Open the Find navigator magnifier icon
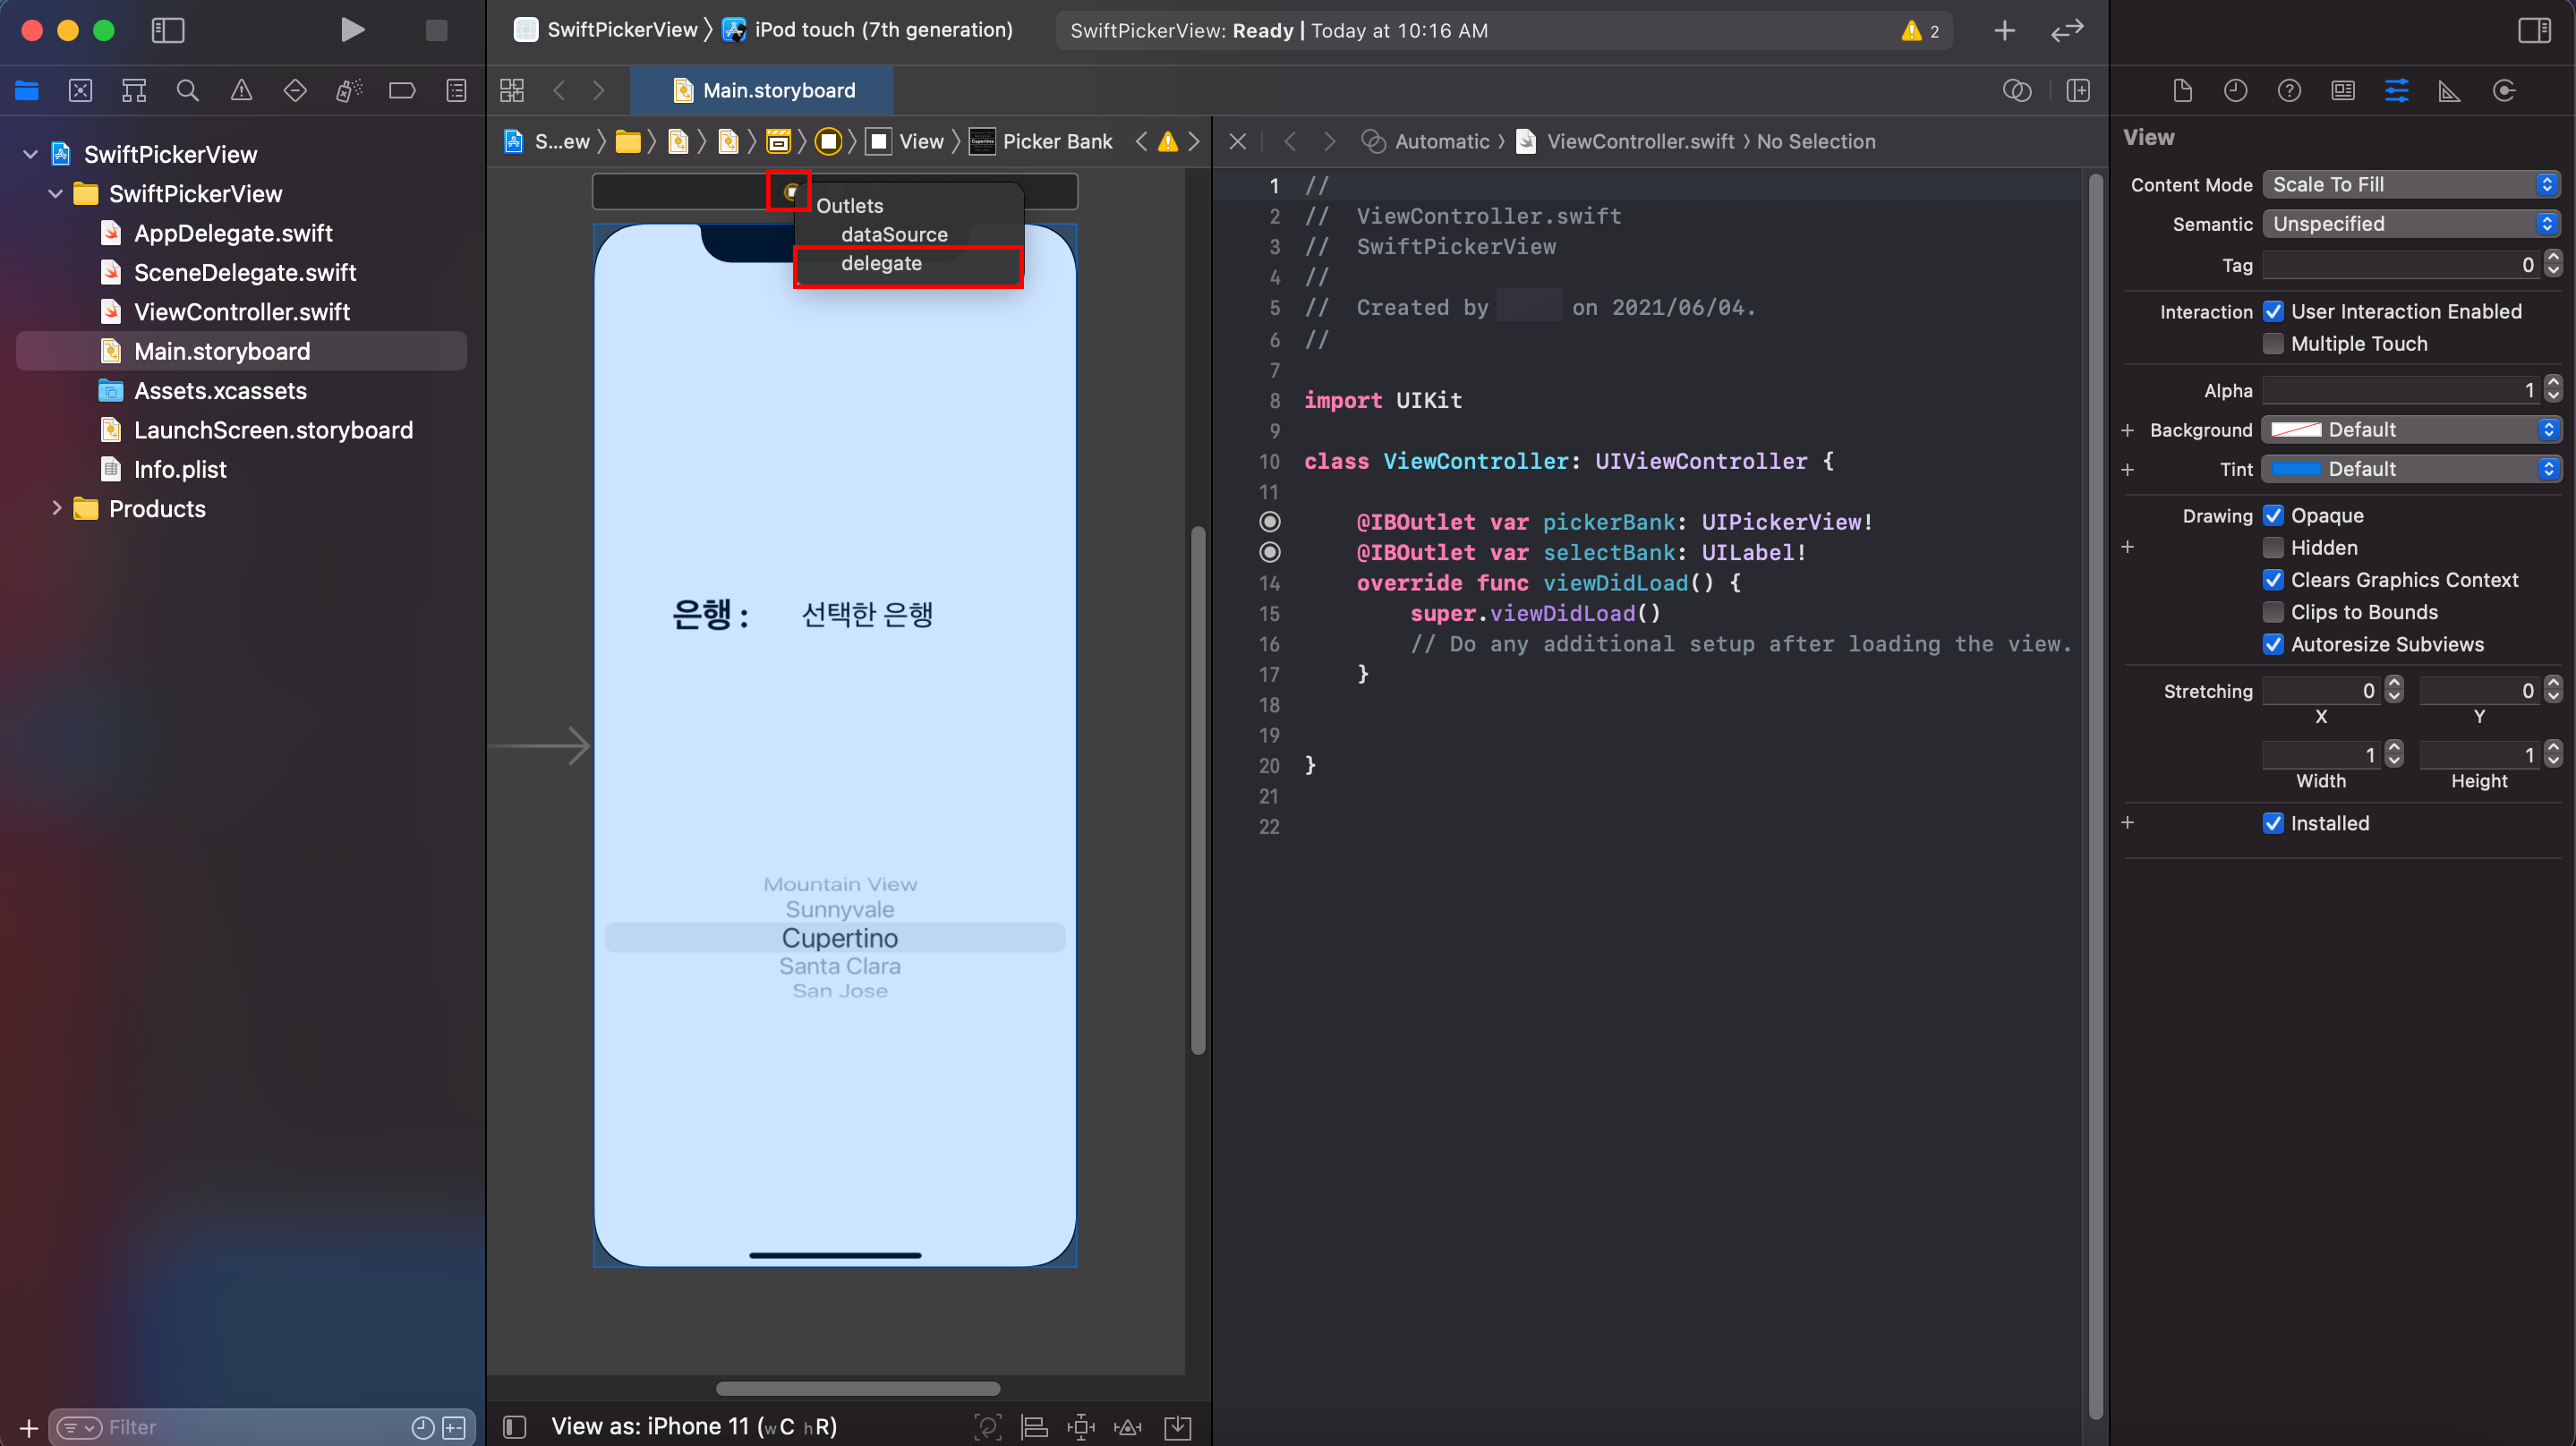 click(x=187, y=91)
